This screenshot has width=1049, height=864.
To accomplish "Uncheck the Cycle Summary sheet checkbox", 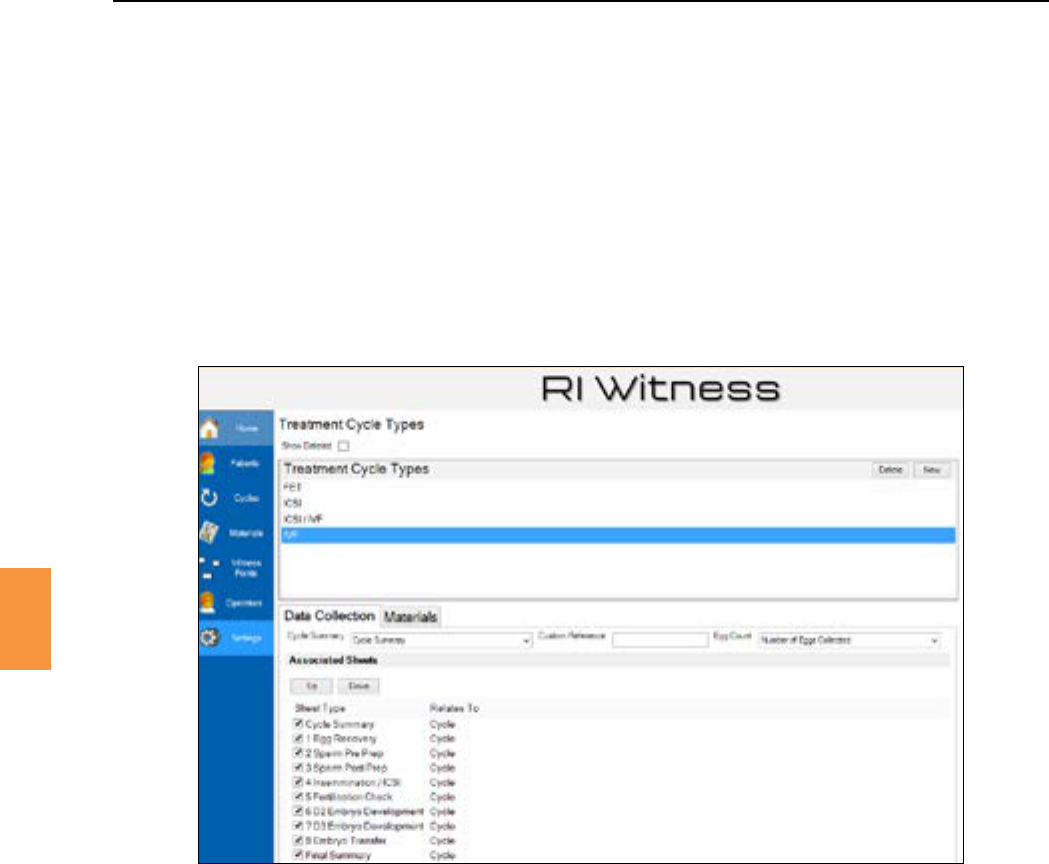I will (298, 724).
